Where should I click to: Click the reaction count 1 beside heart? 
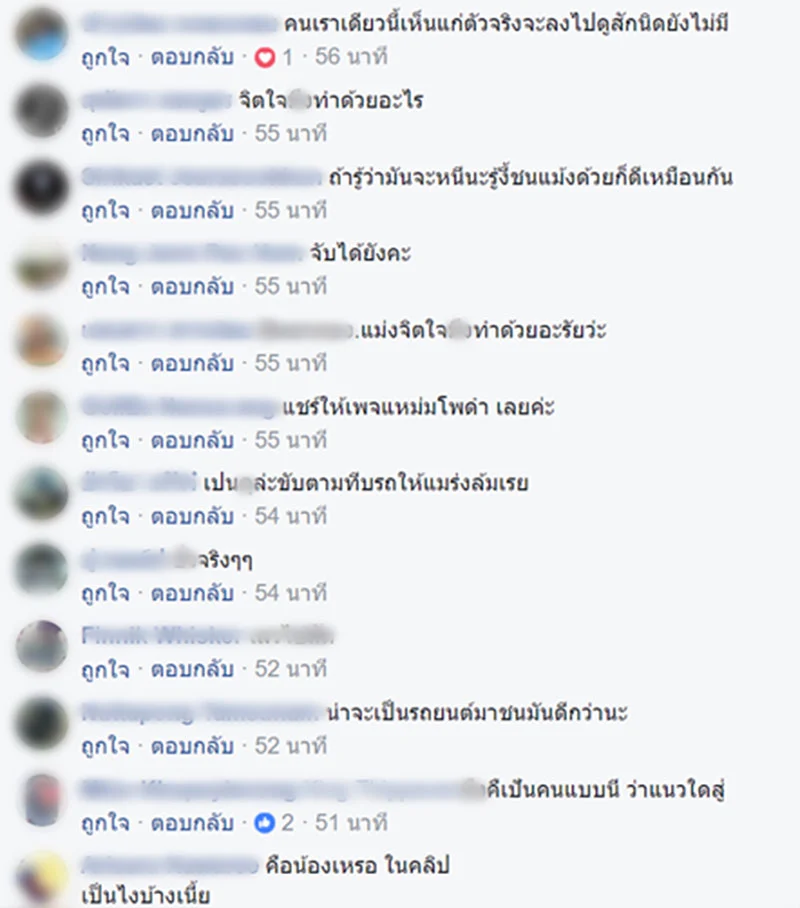pos(287,57)
